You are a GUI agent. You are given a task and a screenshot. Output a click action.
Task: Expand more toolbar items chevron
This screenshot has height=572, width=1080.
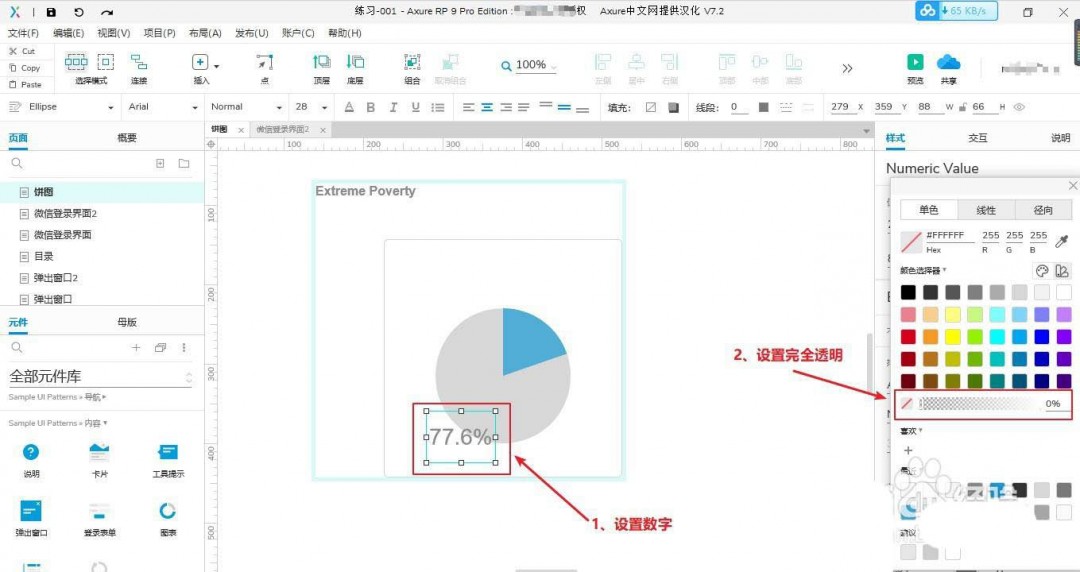pos(847,68)
